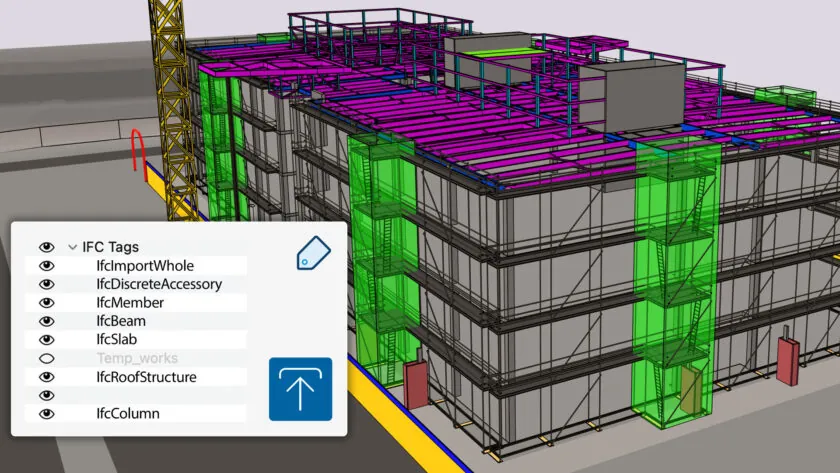Hide the IfcSlab tag
Screen dimensions: 840x473
pyautogui.click(x=45, y=340)
